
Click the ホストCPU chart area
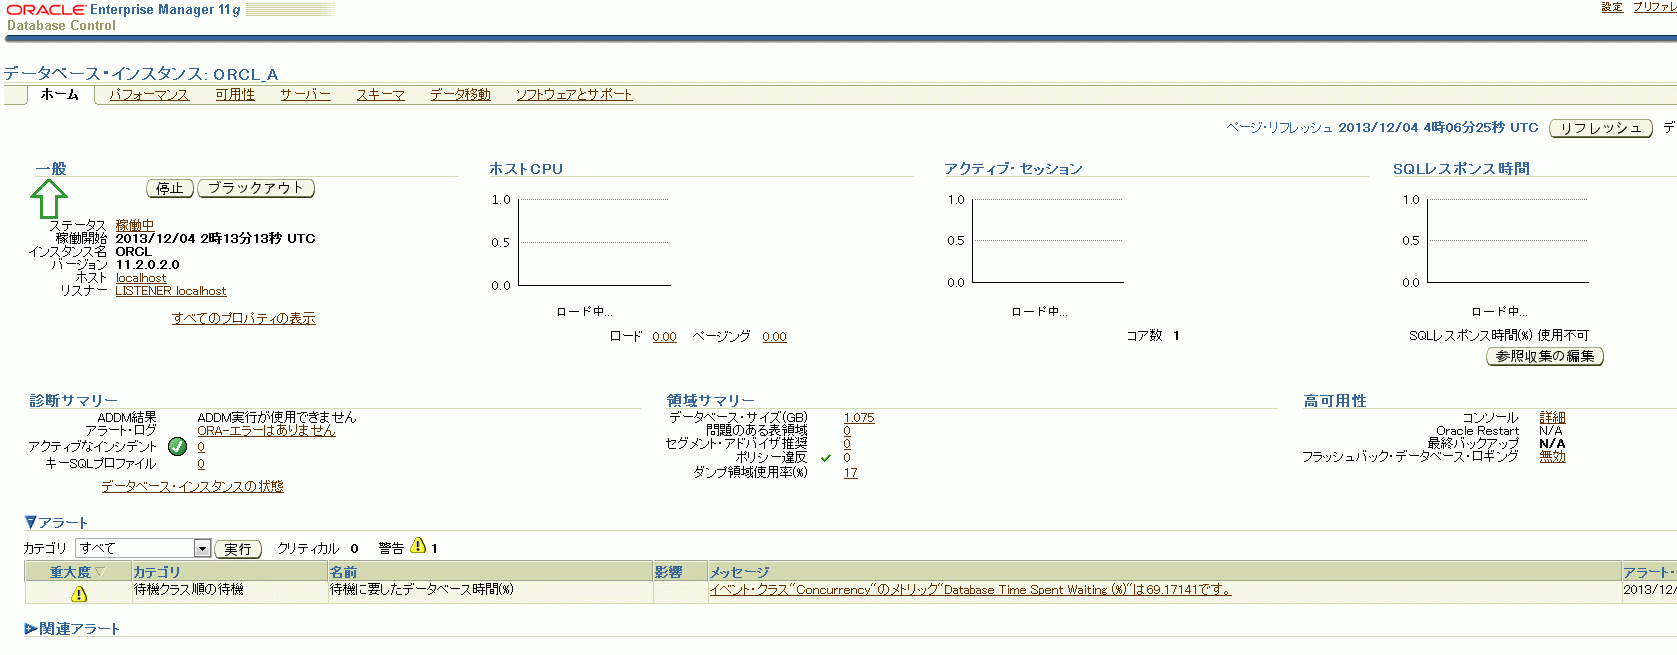[593, 243]
